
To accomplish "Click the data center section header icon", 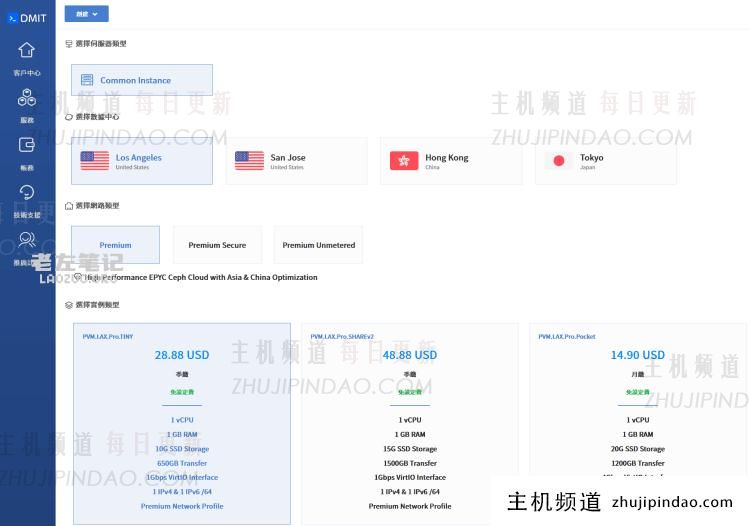I will coord(69,117).
